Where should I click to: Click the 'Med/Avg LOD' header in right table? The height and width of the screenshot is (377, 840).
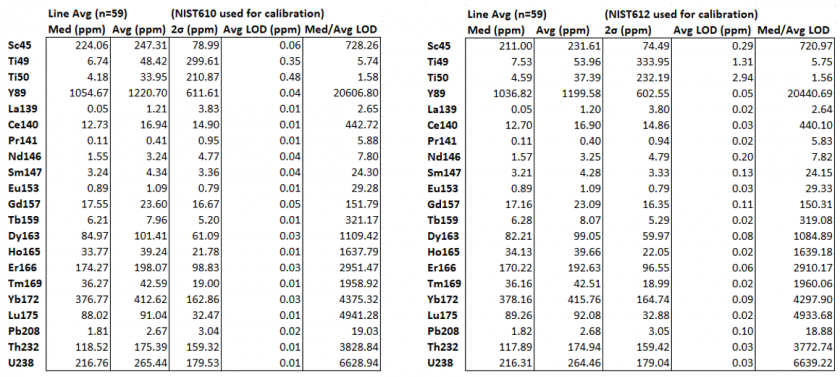(793, 30)
